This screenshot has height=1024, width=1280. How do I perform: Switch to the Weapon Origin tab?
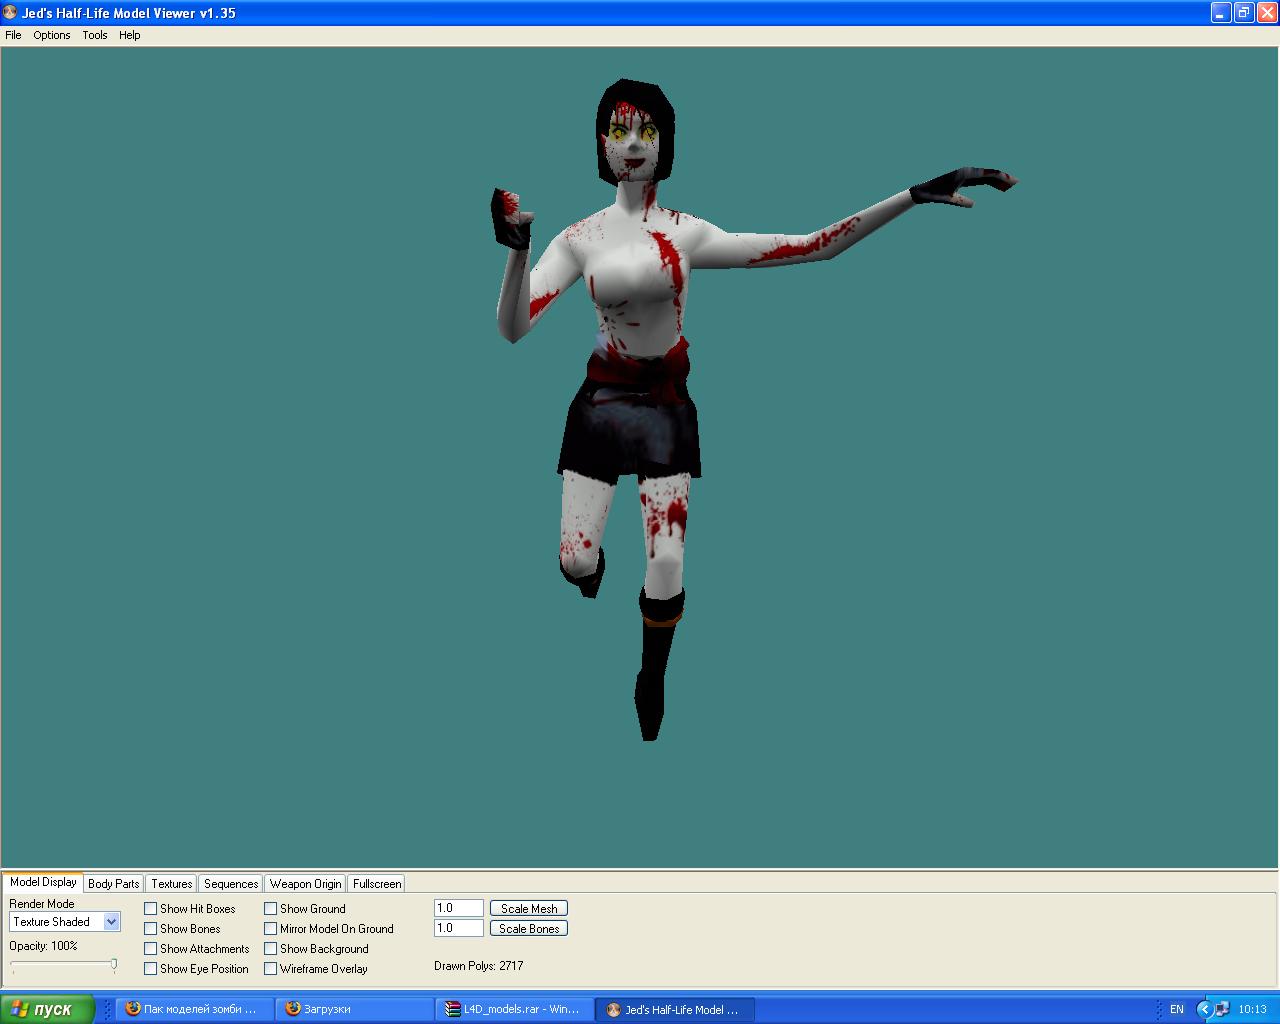(x=305, y=884)
